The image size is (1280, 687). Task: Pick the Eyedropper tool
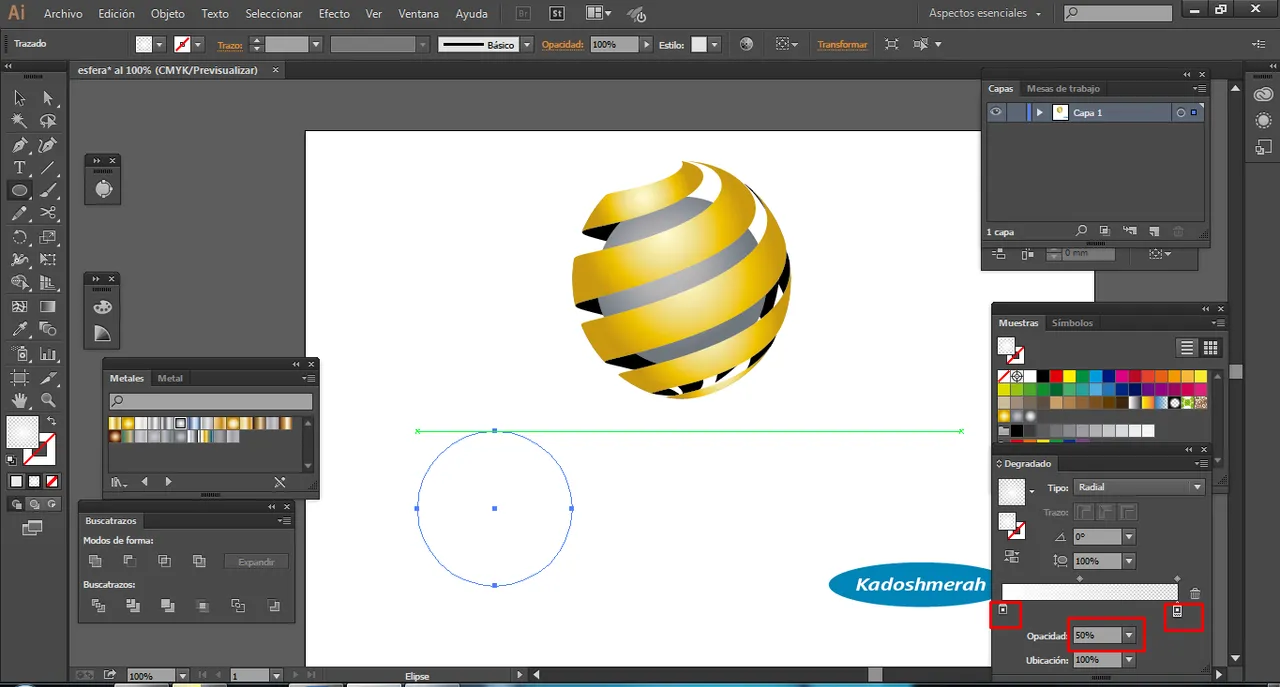(19, 328)
